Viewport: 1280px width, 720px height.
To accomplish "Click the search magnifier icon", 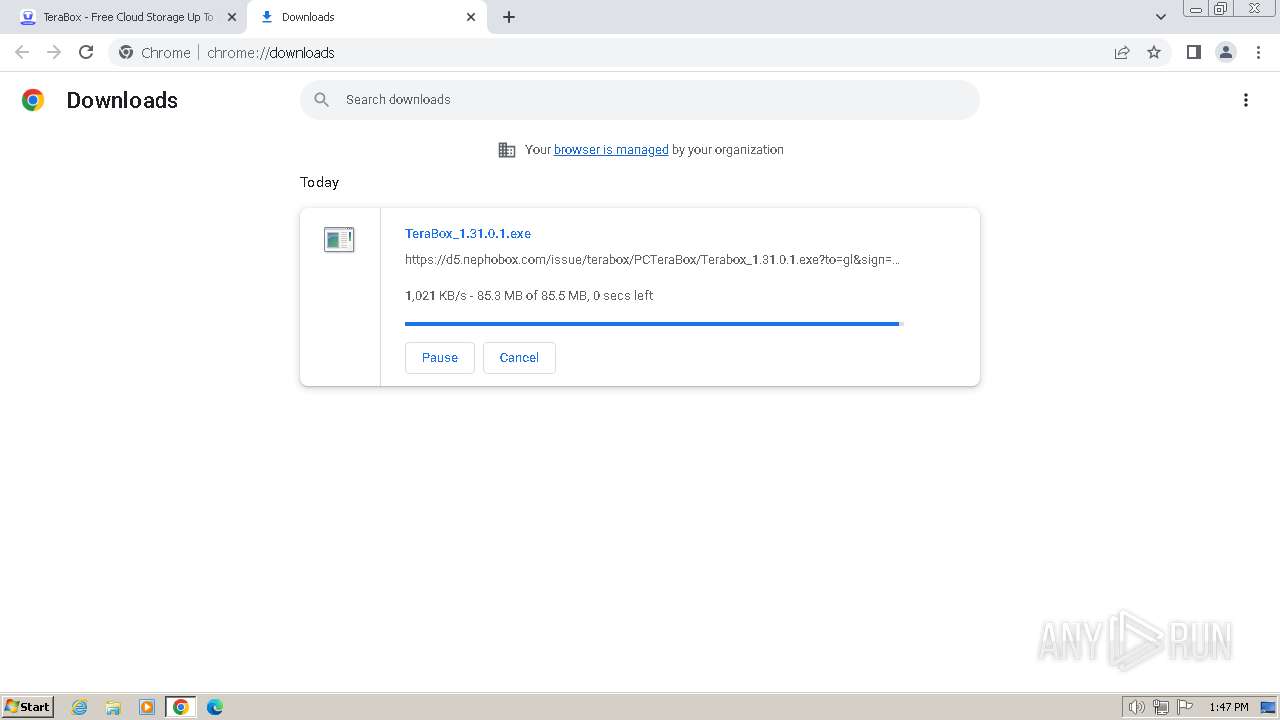I will (322, 100).
